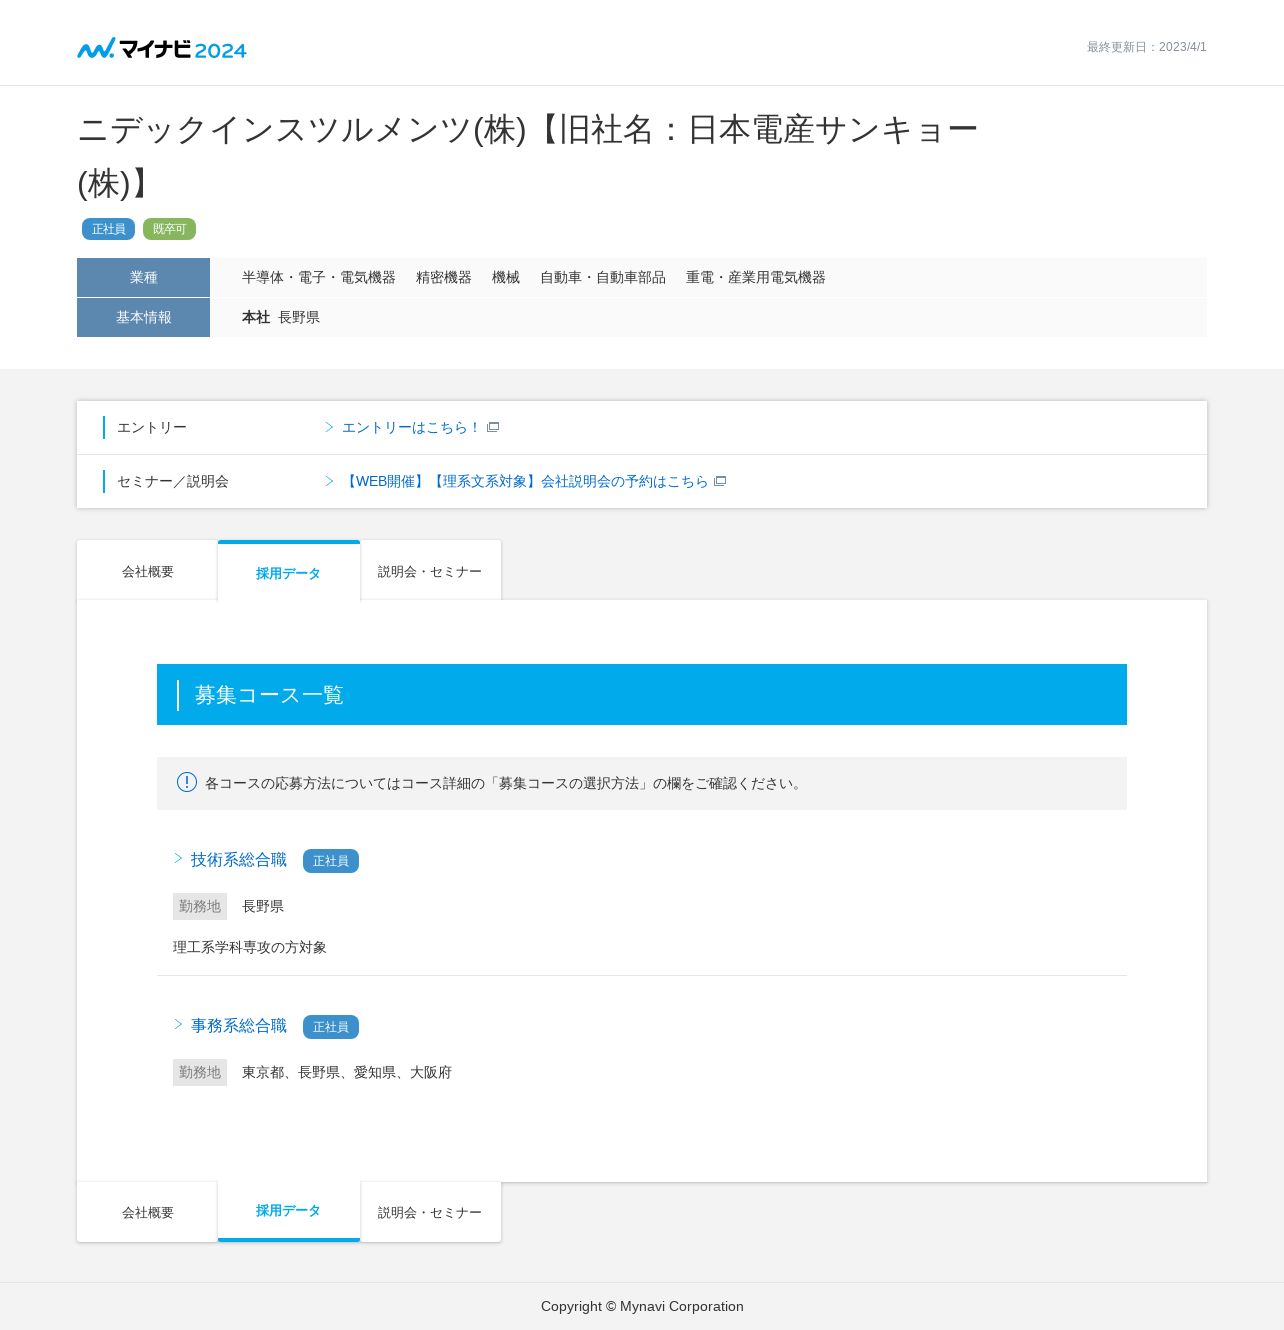
Task: Open the 技術系総合職 course details
Action: 239,860
